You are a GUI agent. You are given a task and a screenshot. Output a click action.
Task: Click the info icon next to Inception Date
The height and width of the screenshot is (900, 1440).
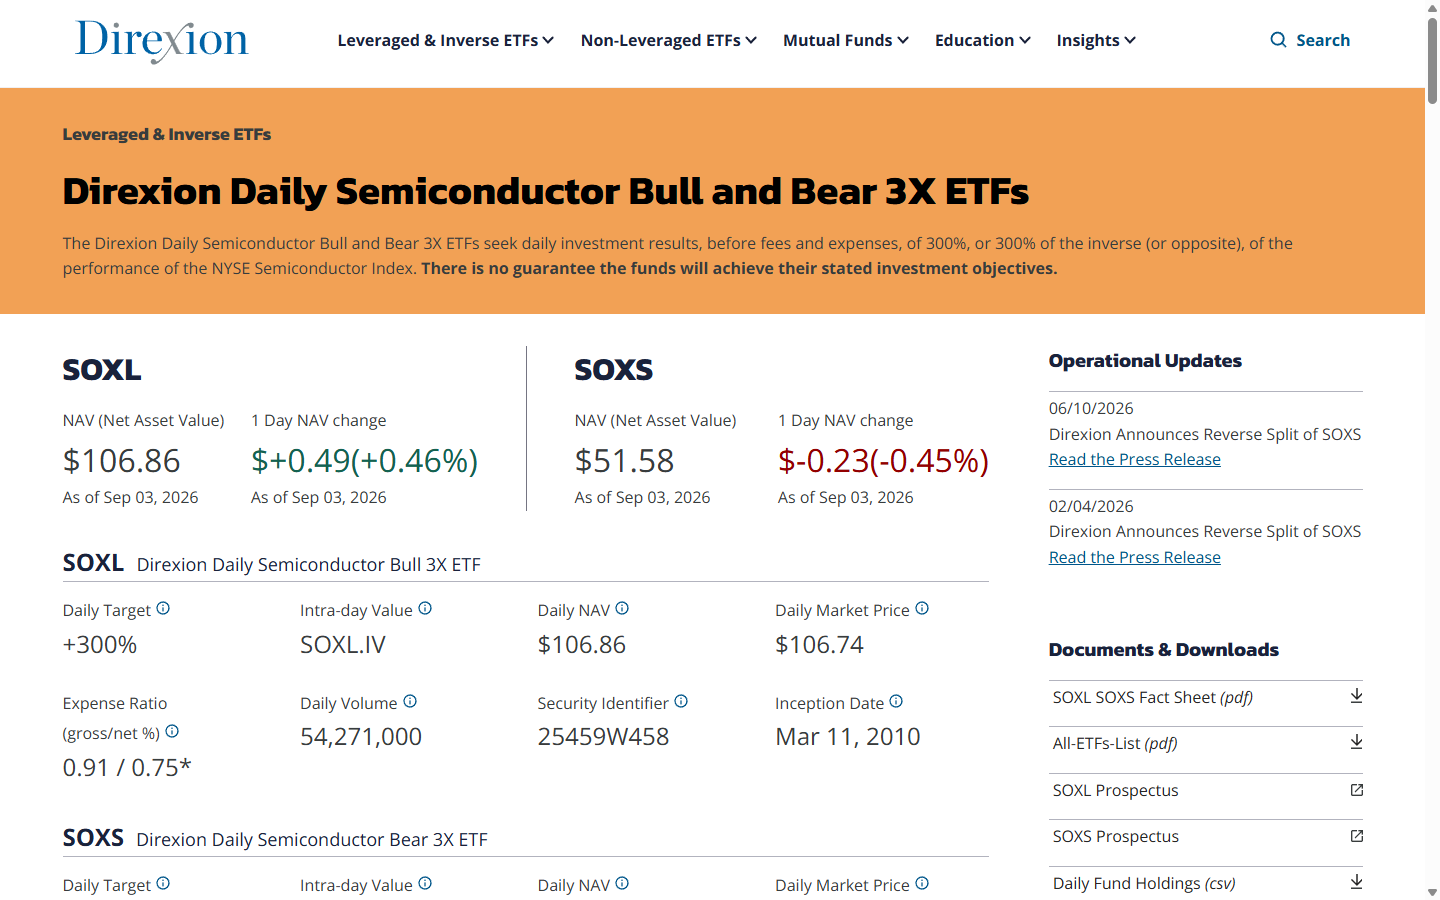[x=896, y=701]
